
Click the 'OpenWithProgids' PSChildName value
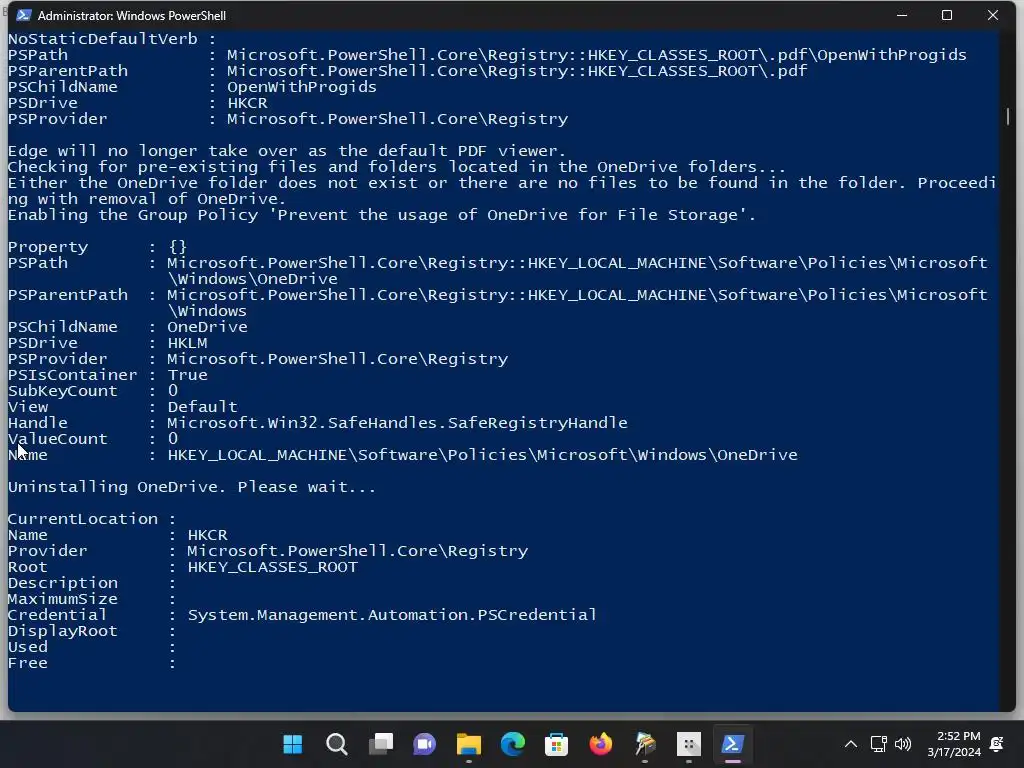(302, 87)
